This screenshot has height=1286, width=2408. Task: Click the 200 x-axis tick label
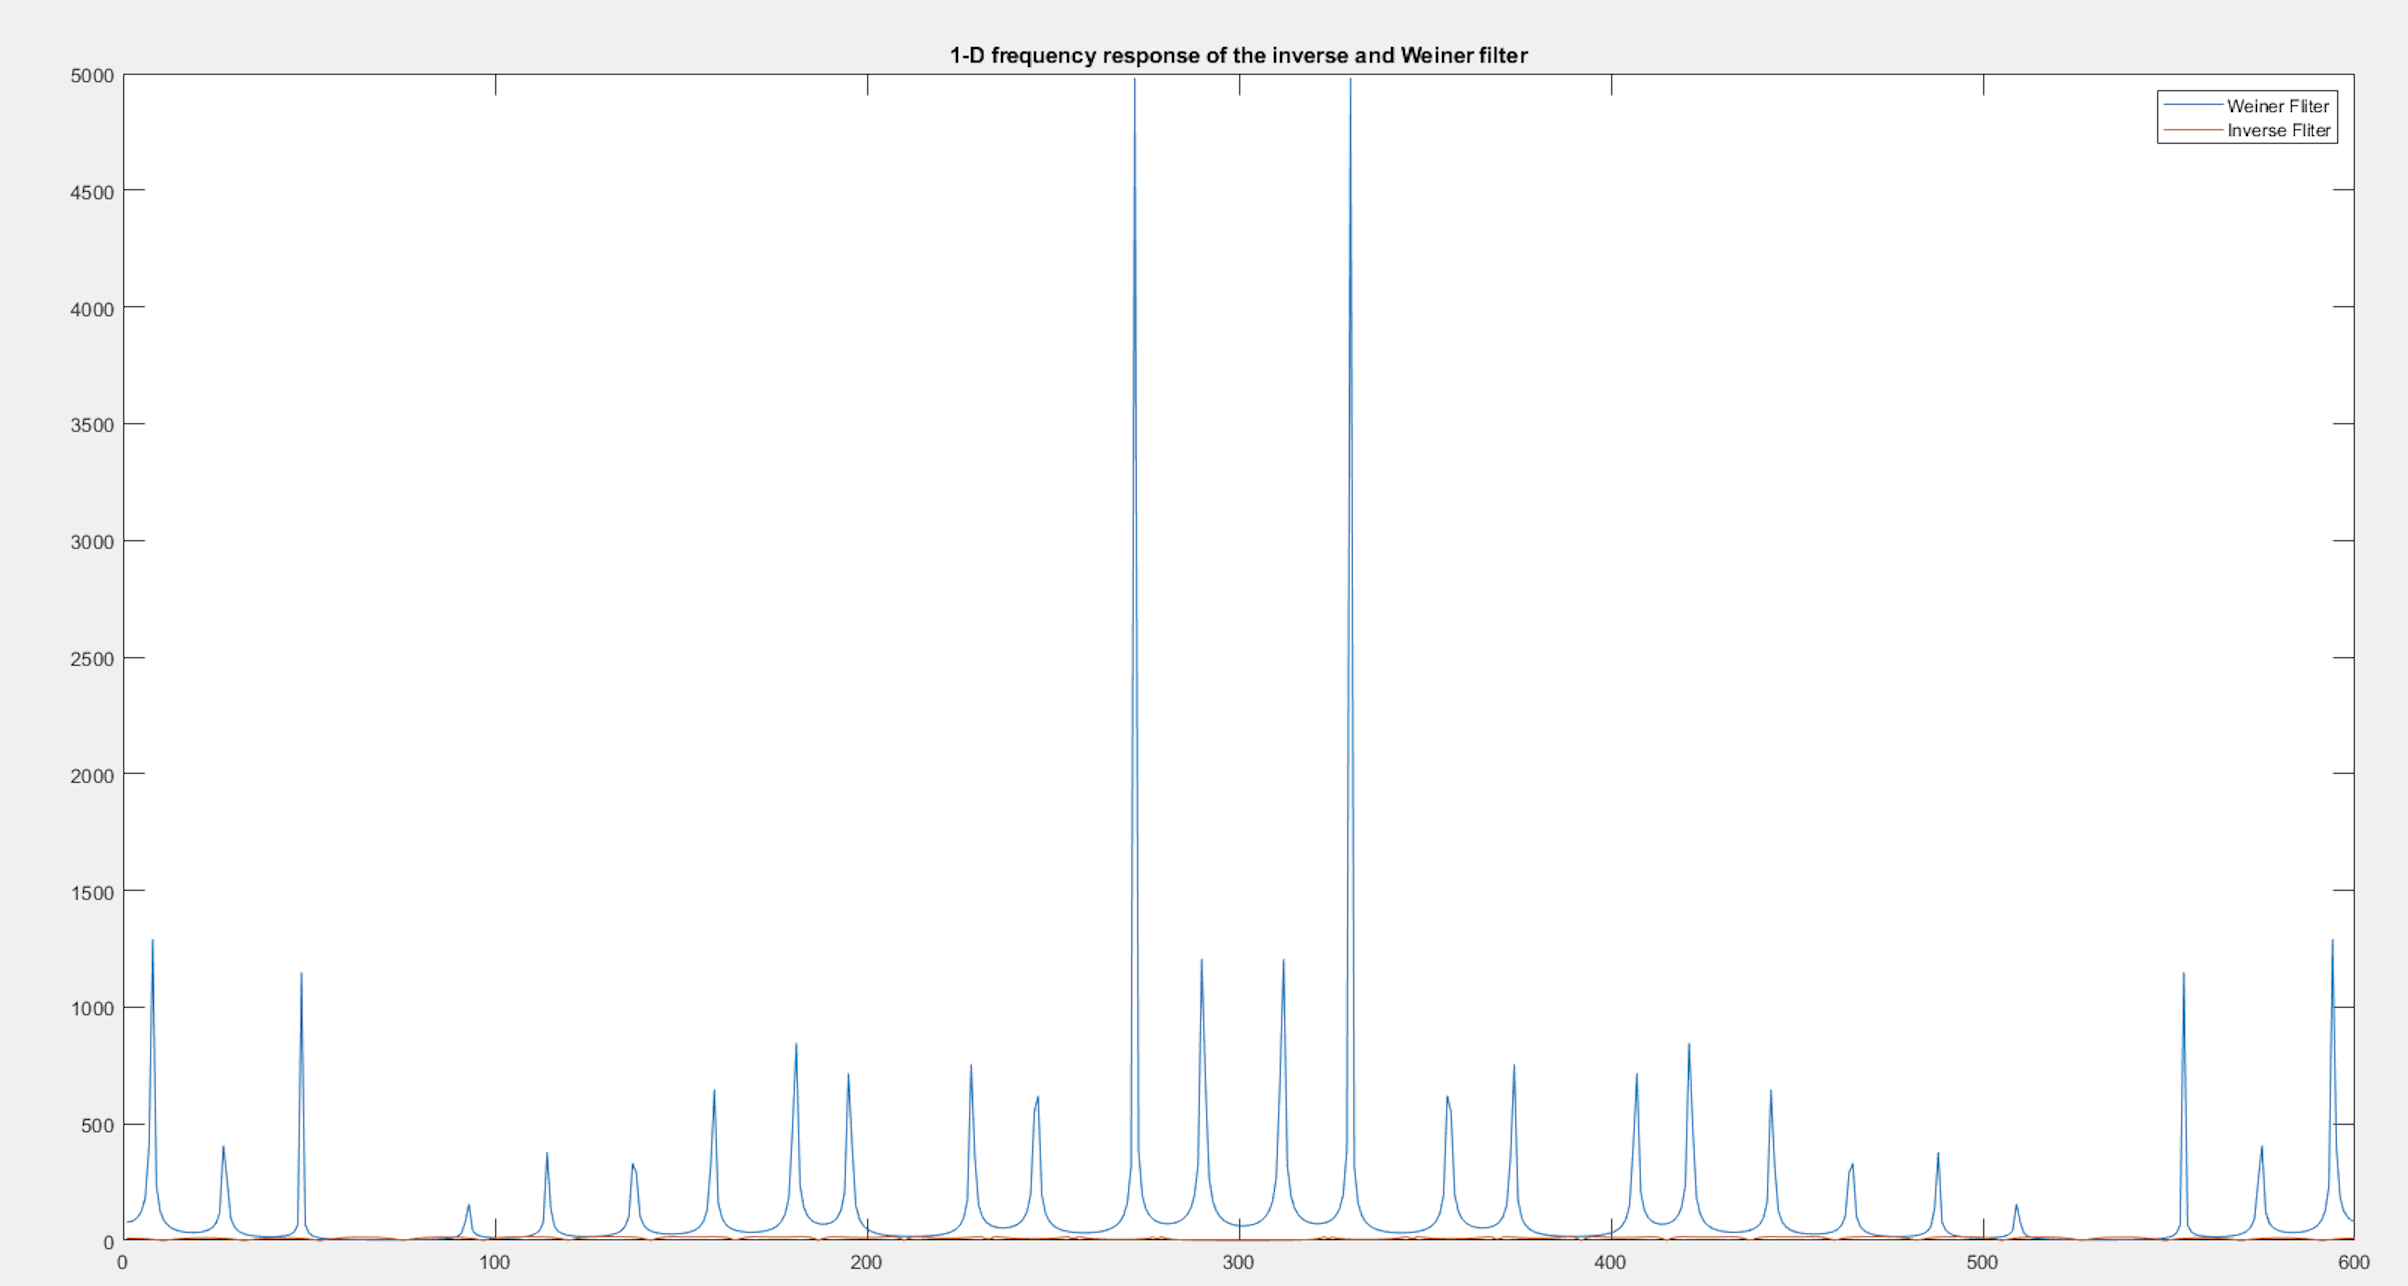(867, 1263)
